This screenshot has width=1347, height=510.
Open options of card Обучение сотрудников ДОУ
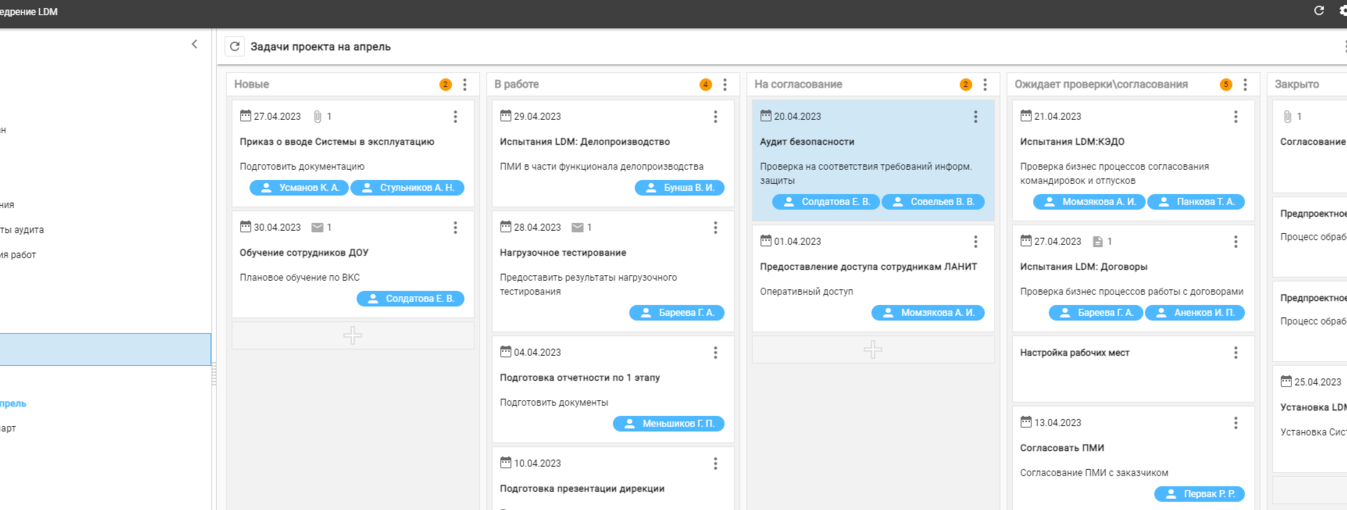point(455,228)
